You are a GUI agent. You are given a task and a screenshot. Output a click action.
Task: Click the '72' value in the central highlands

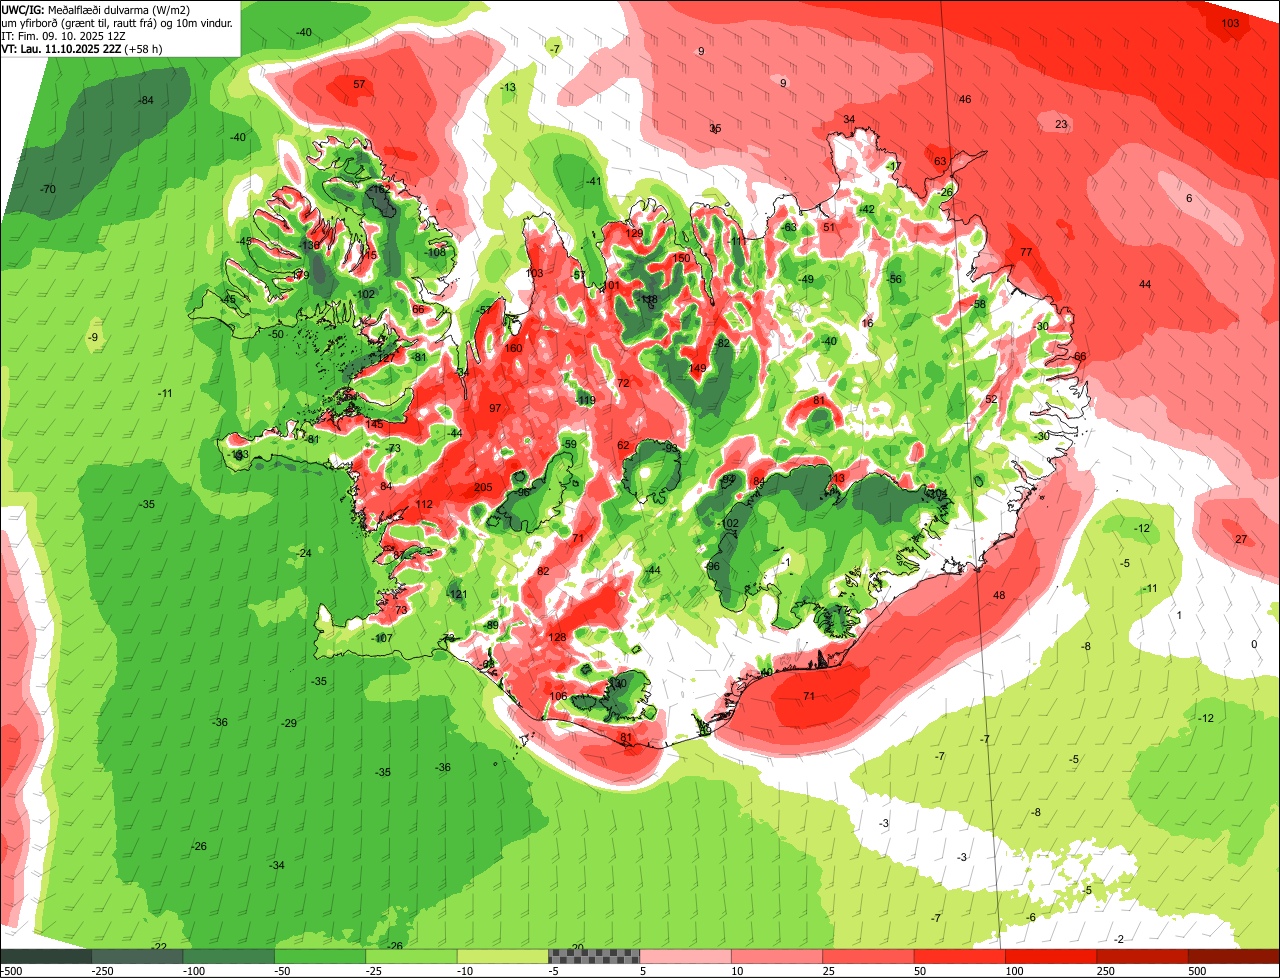coord(624,384)
